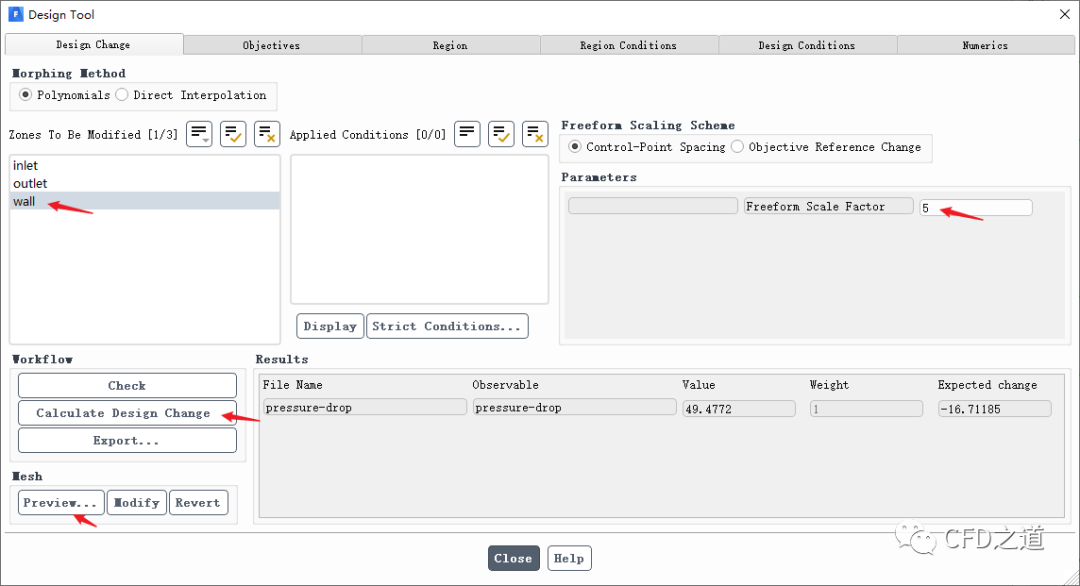
Task: Open the Zones To Be Modified filter dropdown
Action: coord(199,134)
